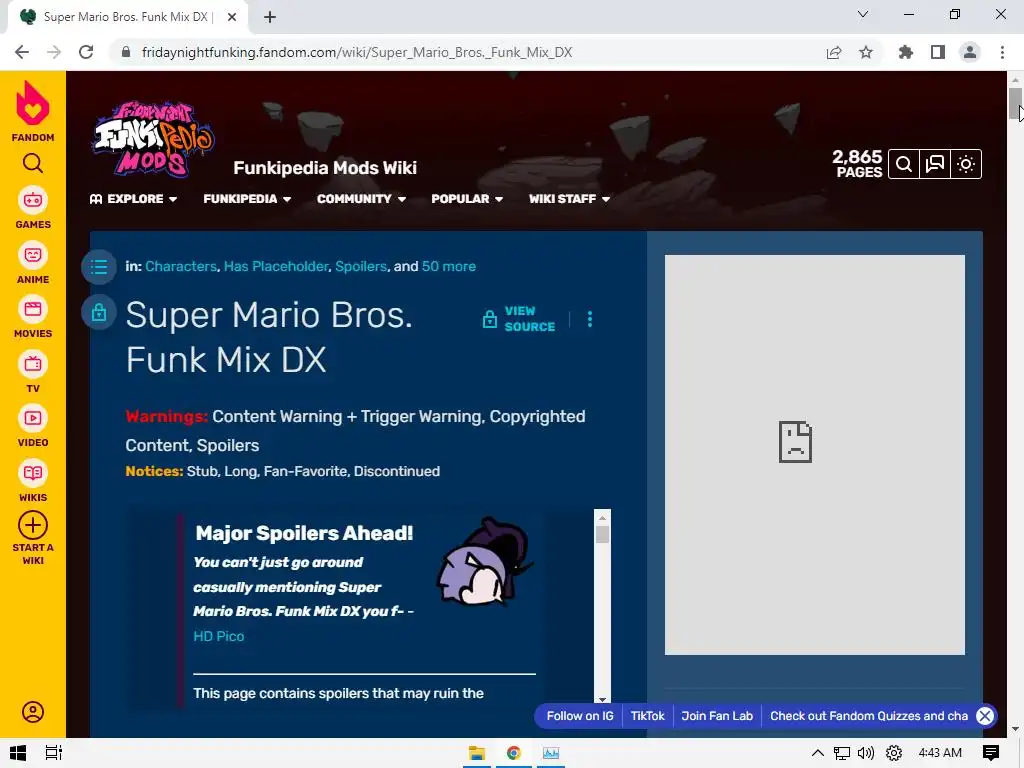Expand the Wiki Staff menu
The width and height of the screenshot is (1024, 768).
569,199
